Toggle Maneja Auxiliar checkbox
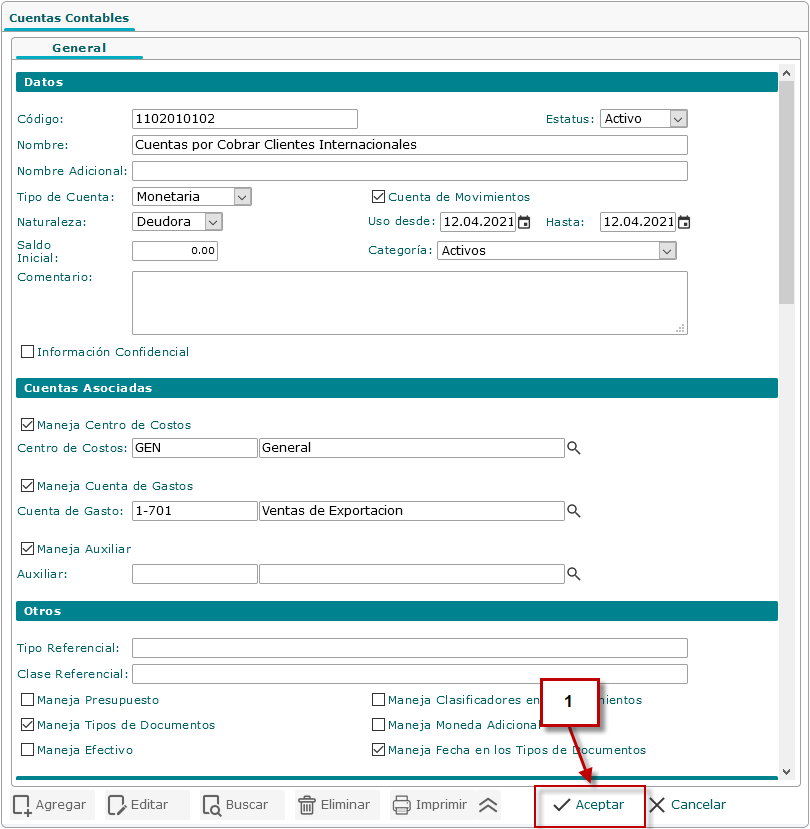The width and height of the screenshot is (810, 829). [x=27, y=549]
